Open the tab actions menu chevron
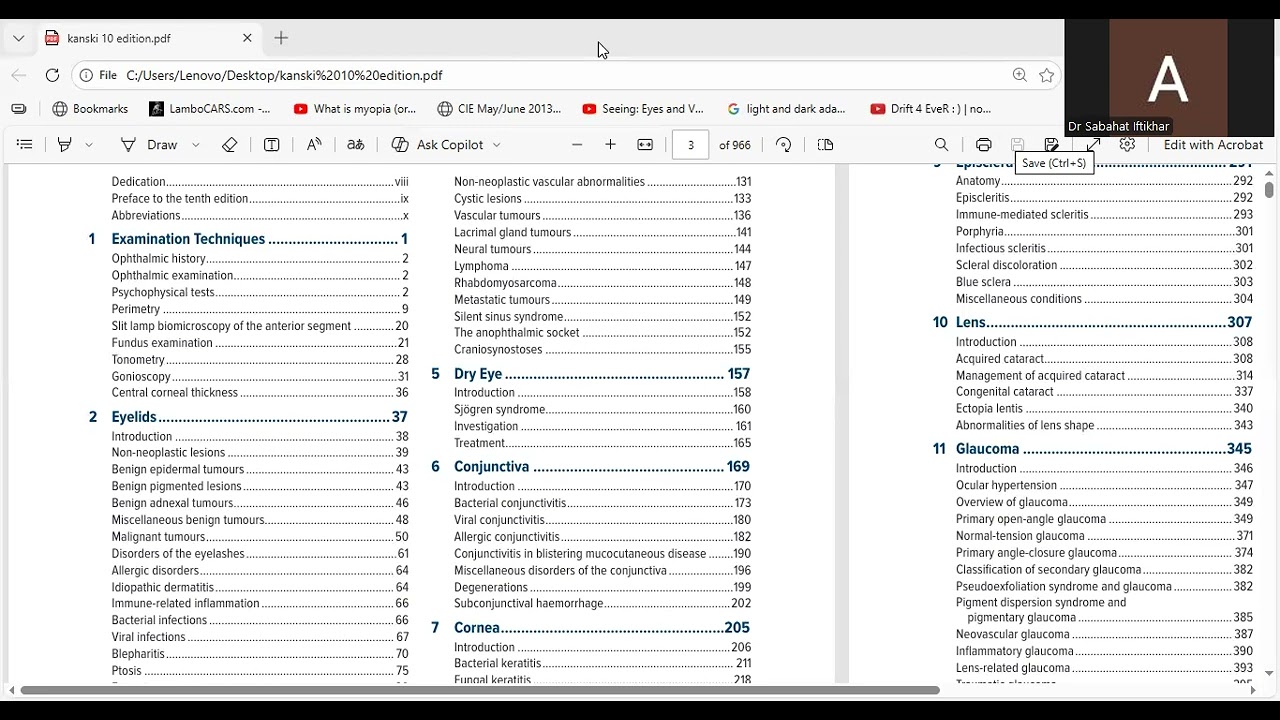 pyautogui.click(x=18, y=38)
